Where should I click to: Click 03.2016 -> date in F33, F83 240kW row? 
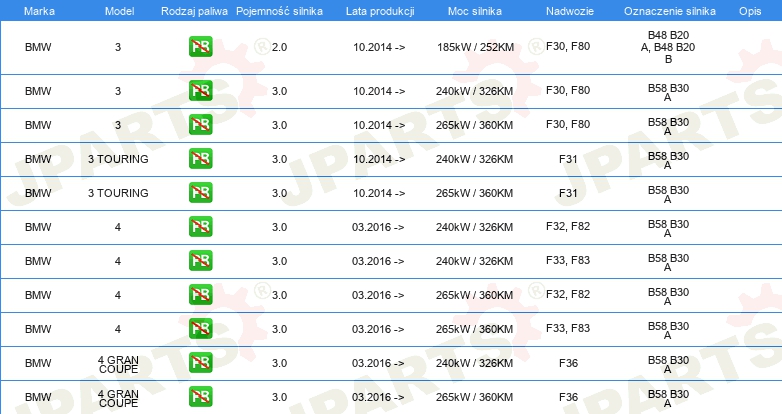tap(378, 261)
